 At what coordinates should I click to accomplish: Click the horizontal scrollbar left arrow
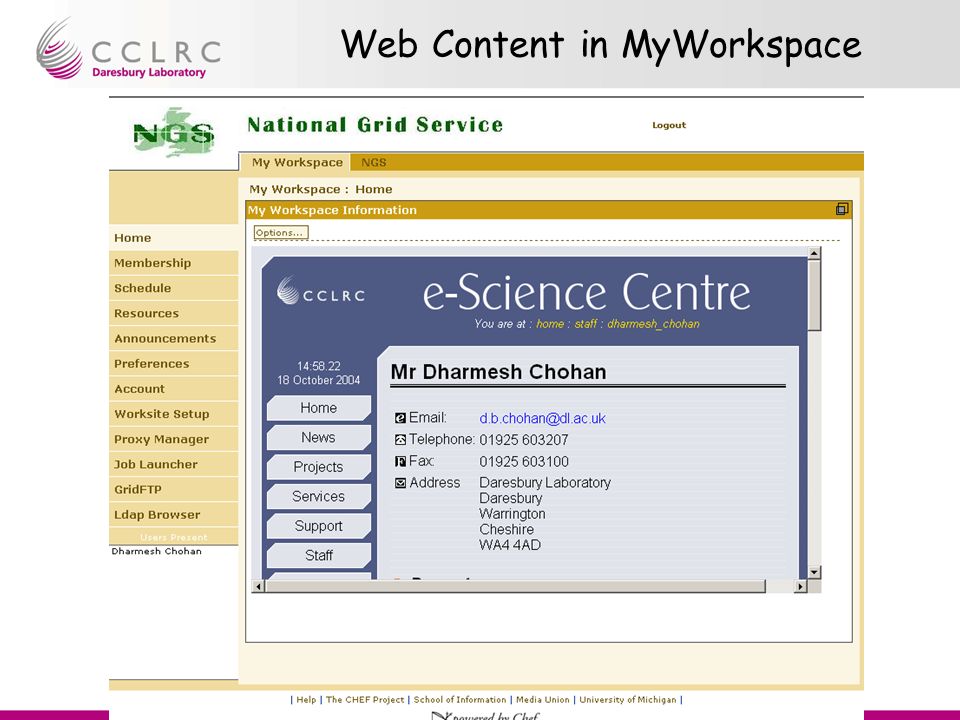pos(258,587)
